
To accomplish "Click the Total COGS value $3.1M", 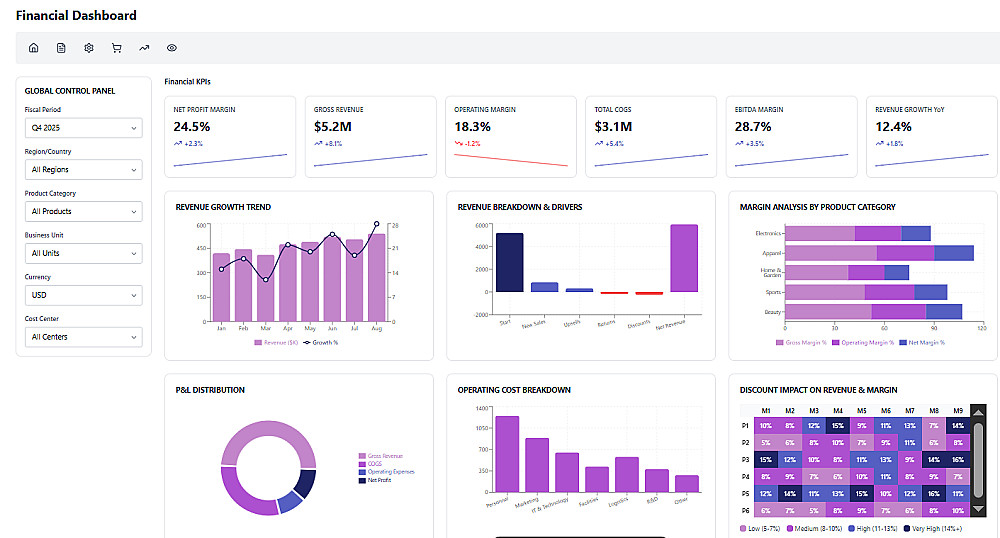I will 613,127.
